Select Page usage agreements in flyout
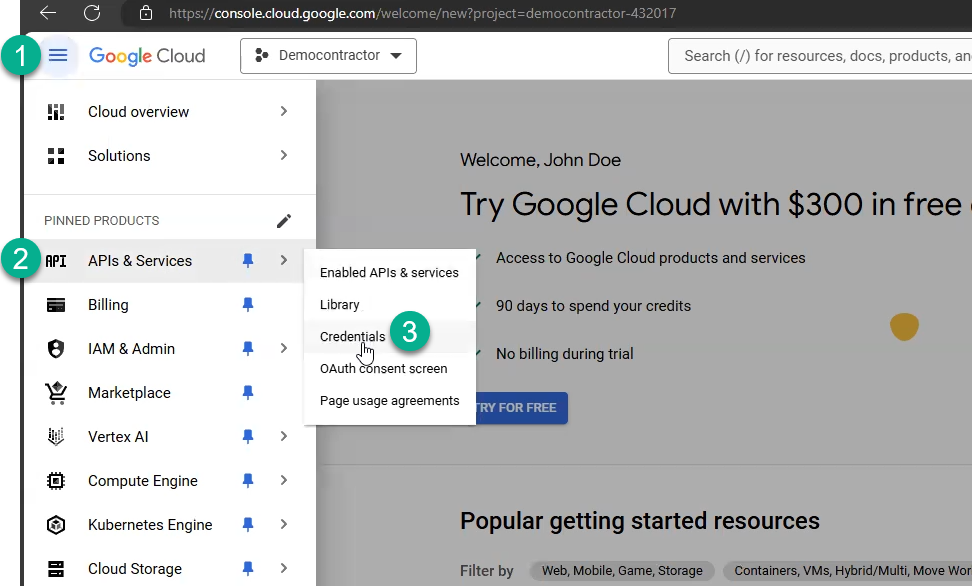The height and width of the screenshot is (586, 972). pyautogui.click(x=389, y=401)
